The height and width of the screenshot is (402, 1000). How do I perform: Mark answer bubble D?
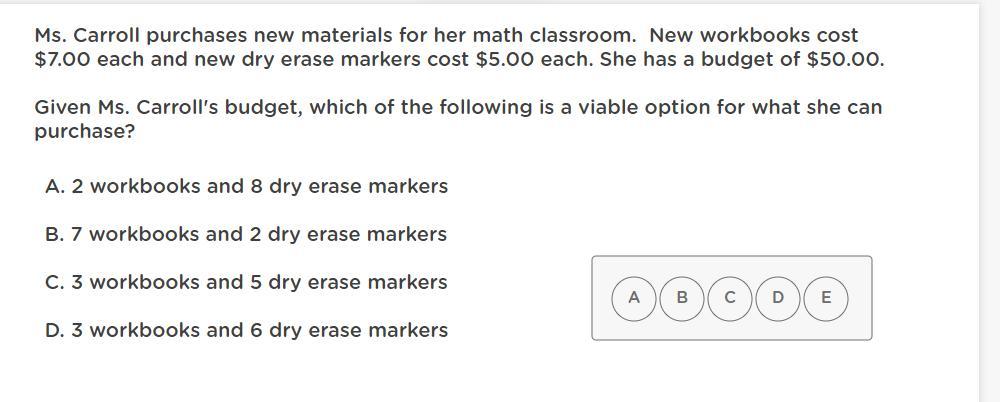778,298
